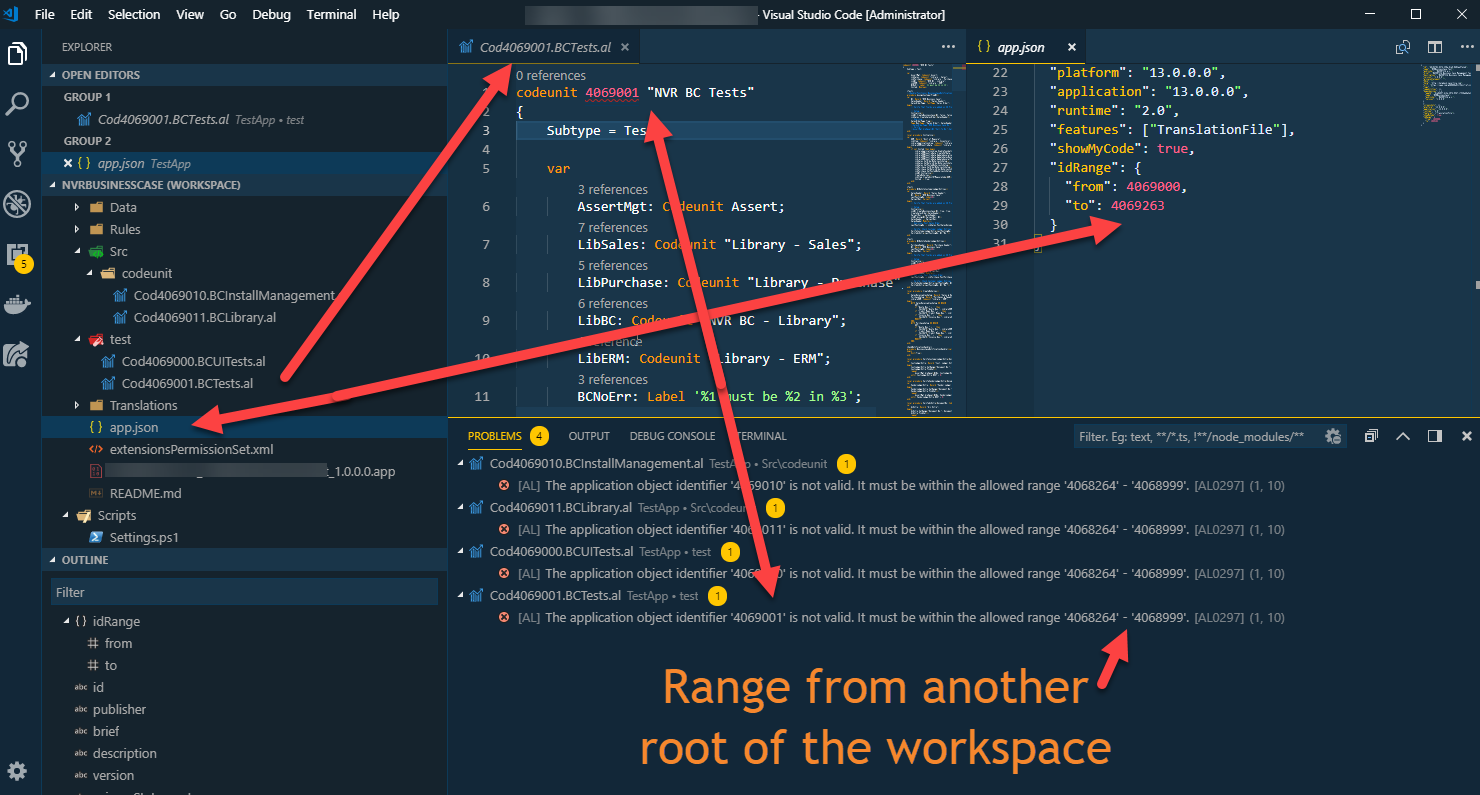Open the Manage settings gear at bottom left
The image size is (1480, 795).
[17, 770]
